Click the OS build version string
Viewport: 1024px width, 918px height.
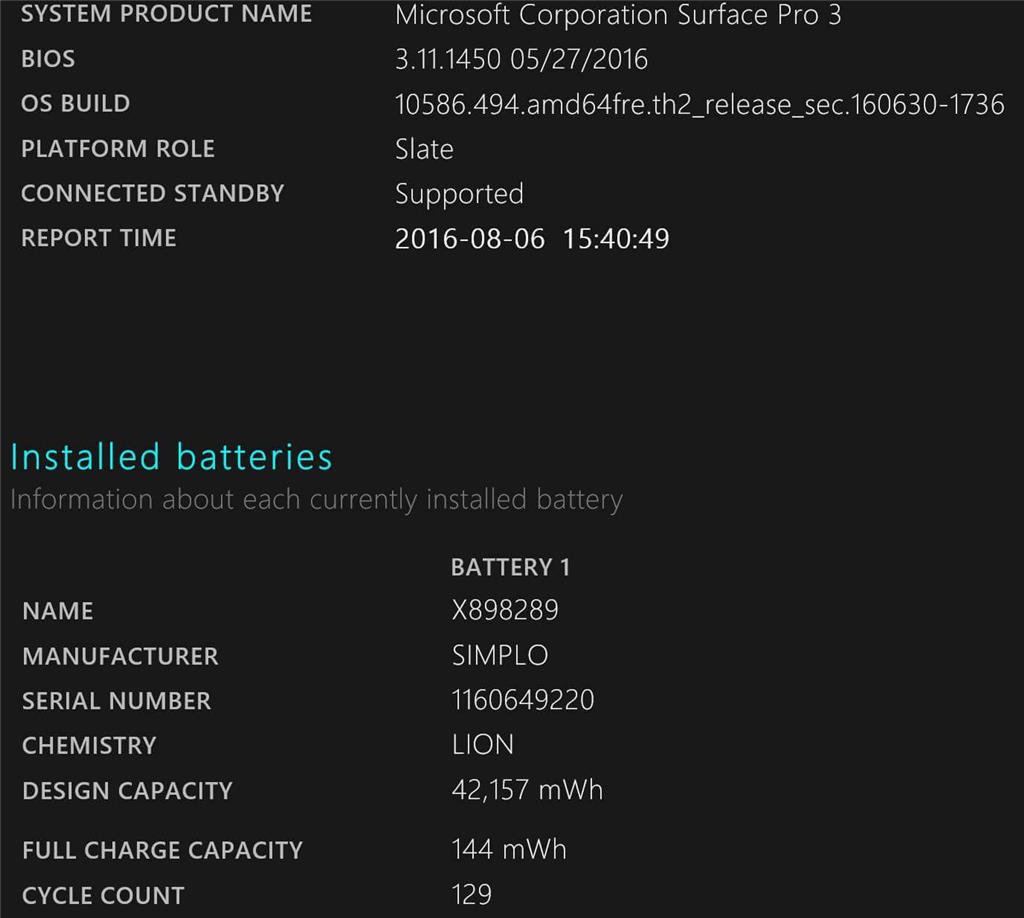pyautogui.click(x=699, y=105)
